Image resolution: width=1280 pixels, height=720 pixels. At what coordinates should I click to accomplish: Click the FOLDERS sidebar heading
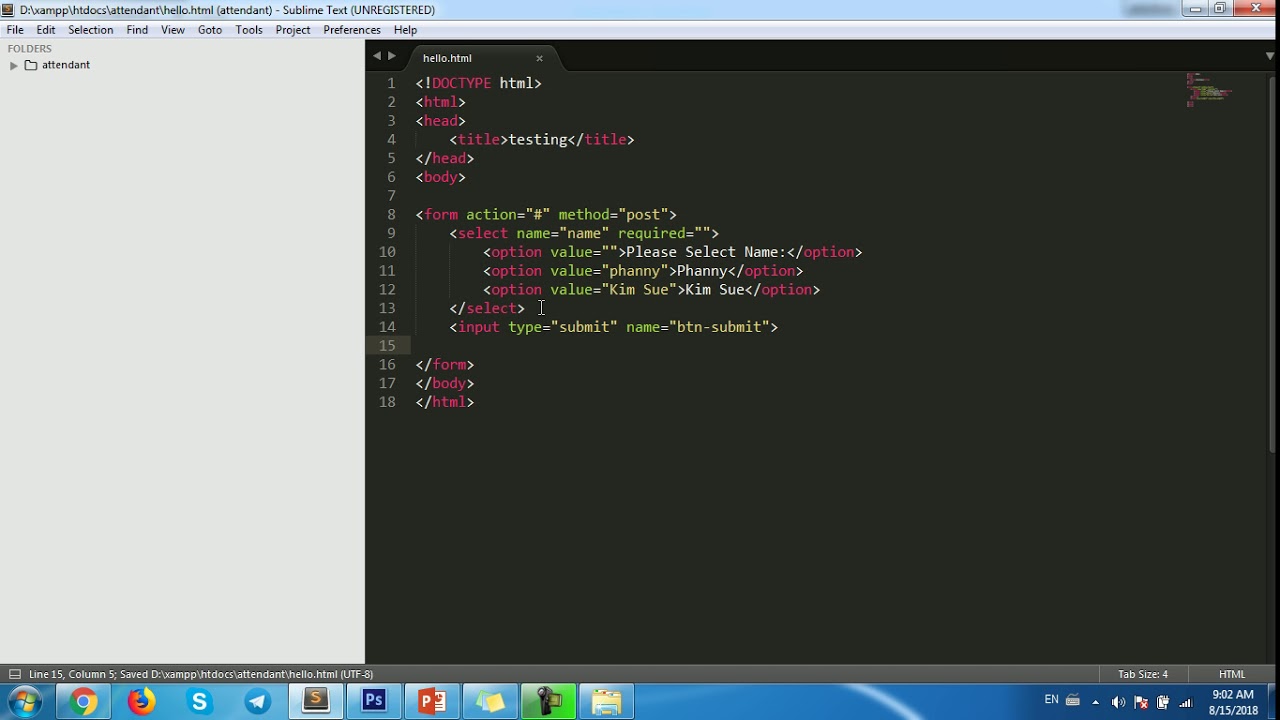tap(30, 48)
